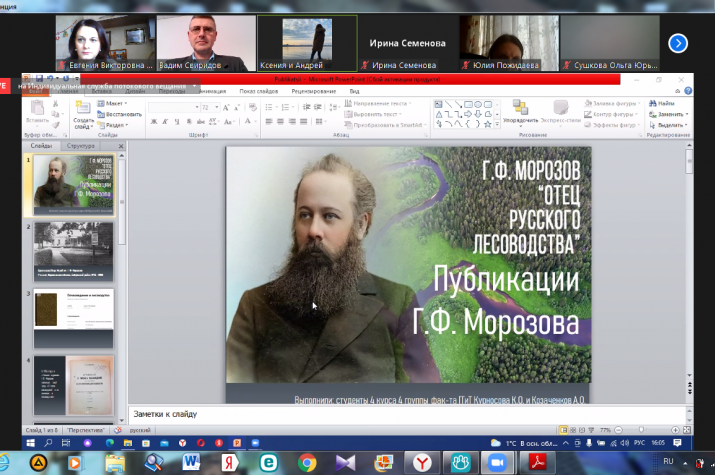Toggle text shadow S formatting
Screen dimensions: 715x475
click(189, 122)
